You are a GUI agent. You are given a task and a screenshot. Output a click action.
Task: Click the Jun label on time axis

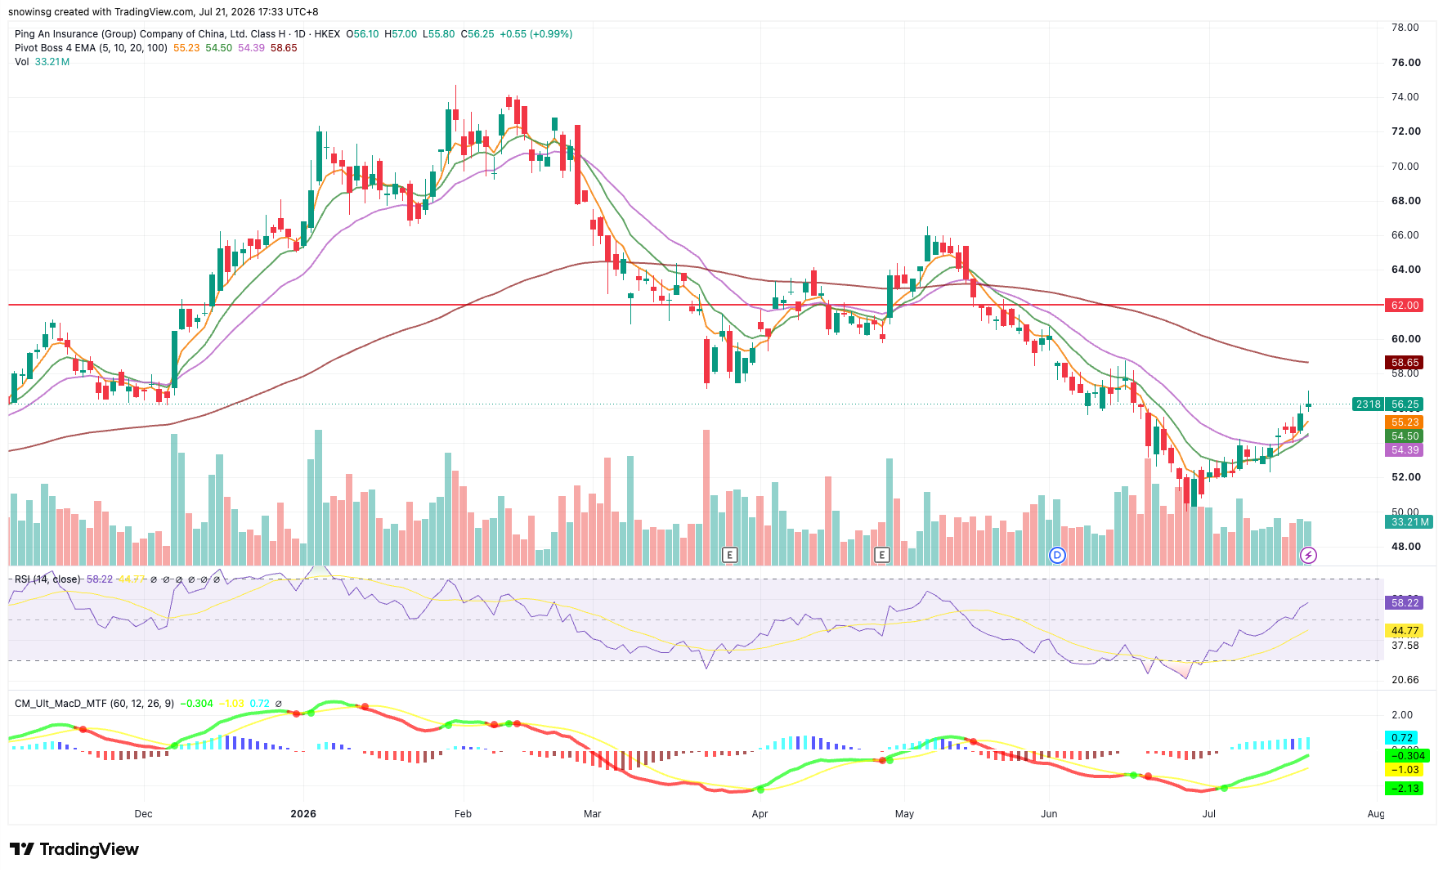coord(1049,814)
